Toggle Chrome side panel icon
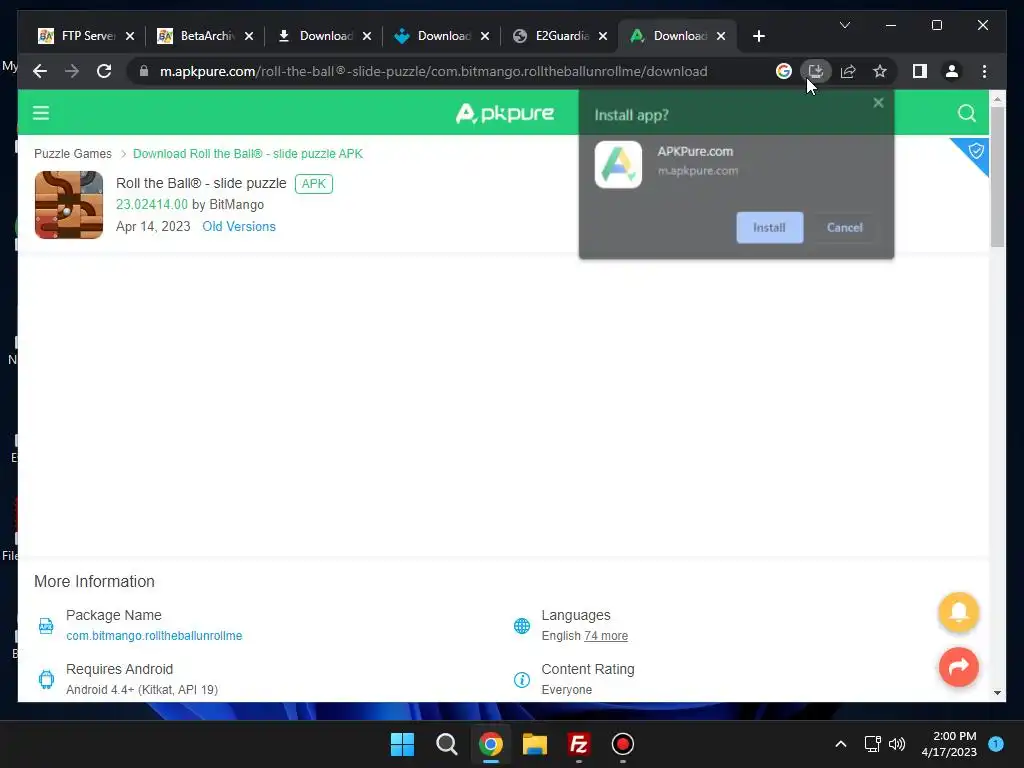This screenshot has height=768, width=1024. 920,71
